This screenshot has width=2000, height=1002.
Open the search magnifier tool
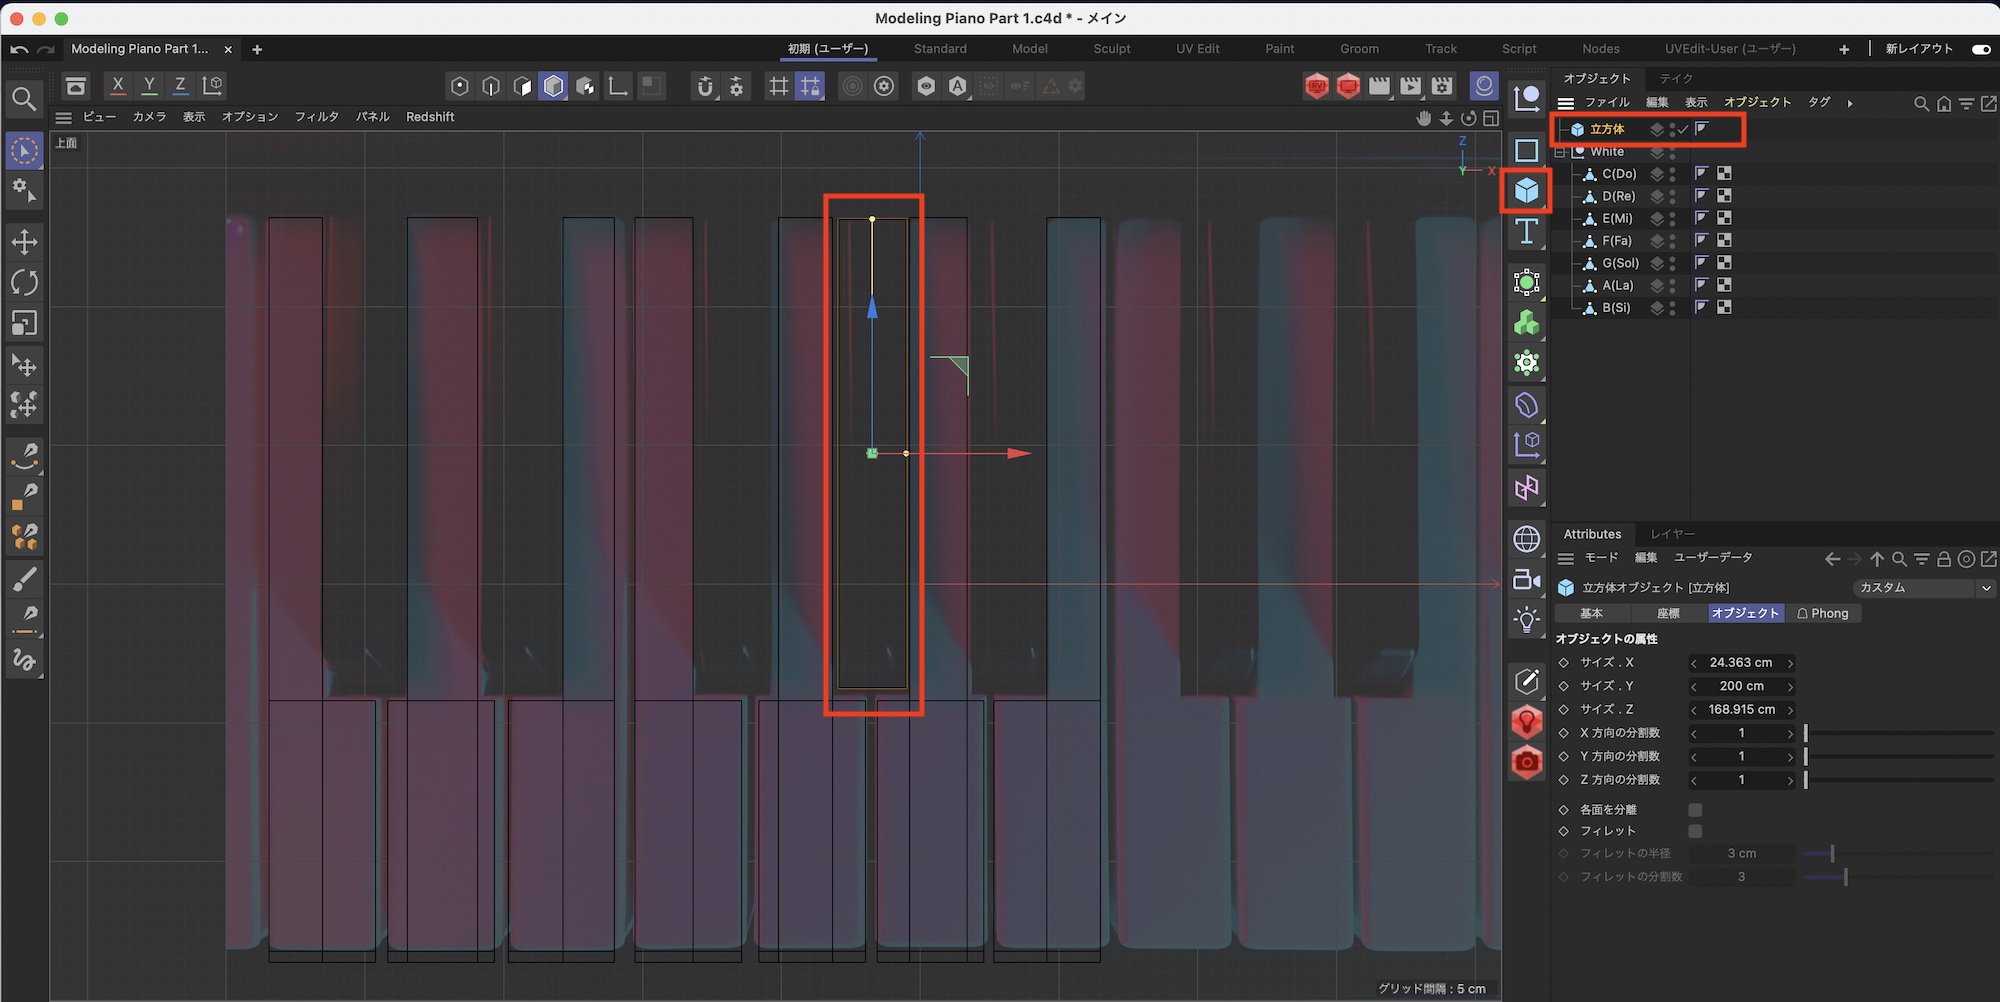[x=24, y=99]
